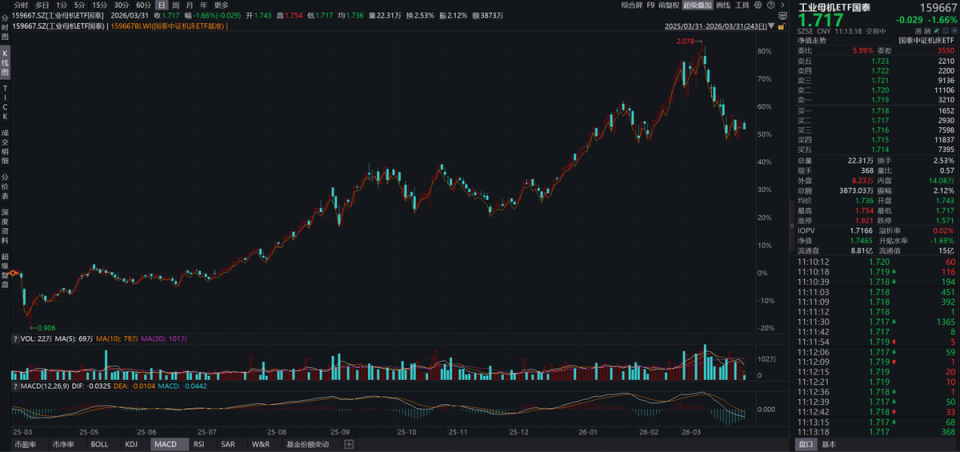Open the date range 2025/03/31-2026/03/31 selector
The width and height of the screenshot is (960, 452).
(716, 26)
